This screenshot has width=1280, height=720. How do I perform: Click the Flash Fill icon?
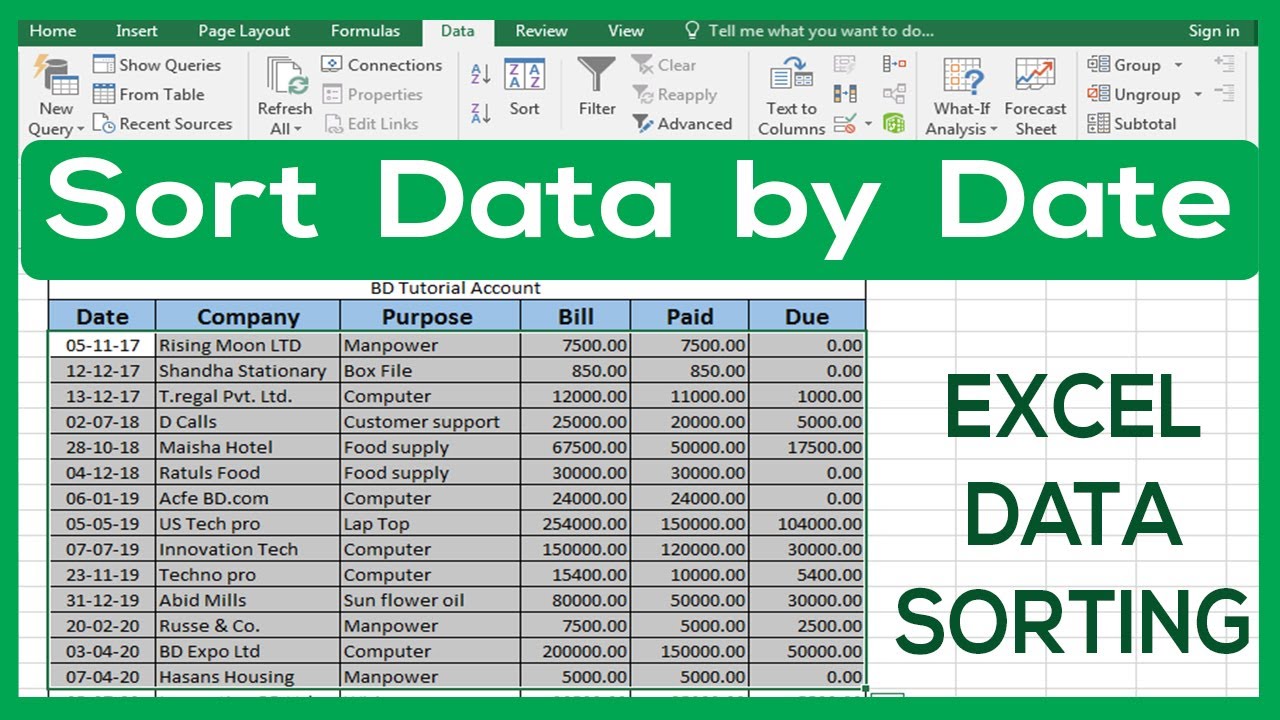point(845,65)
